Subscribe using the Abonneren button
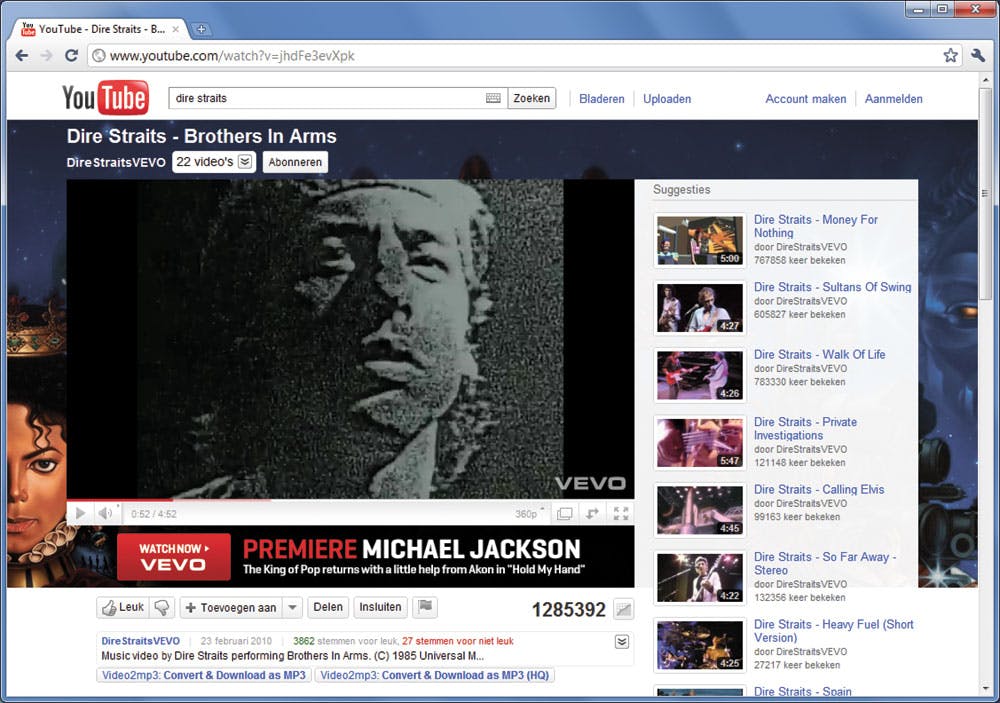Screen dimensions: 1000x703 (295, 162)
